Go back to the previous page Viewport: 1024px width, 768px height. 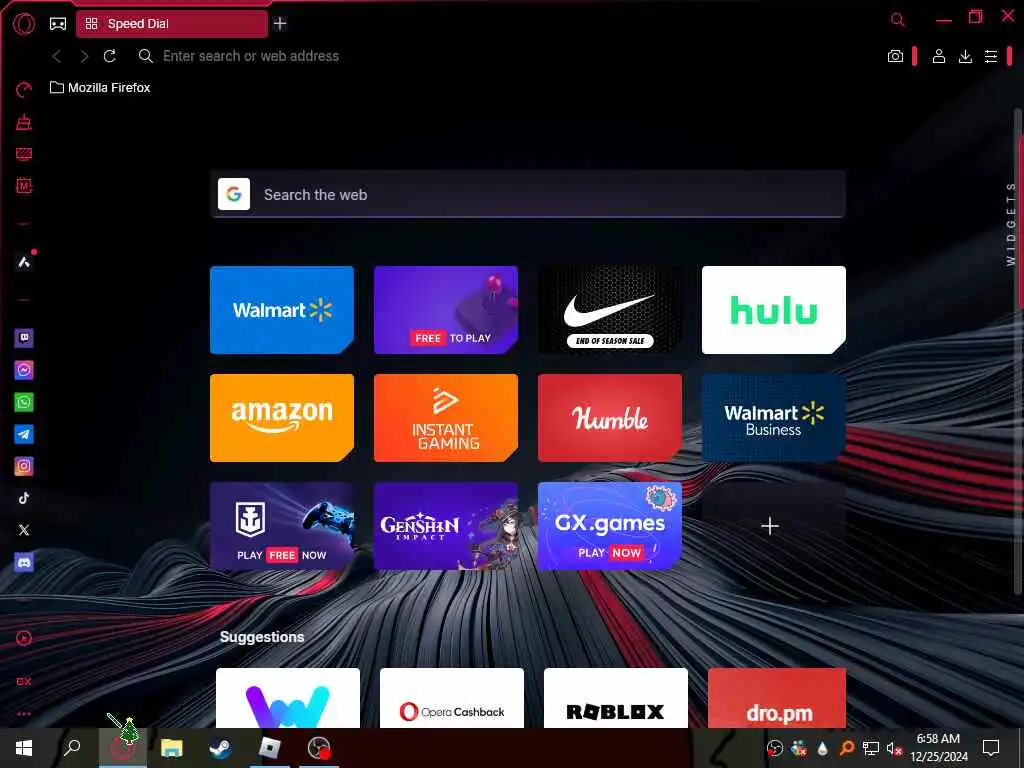click(x=57, y=56)
